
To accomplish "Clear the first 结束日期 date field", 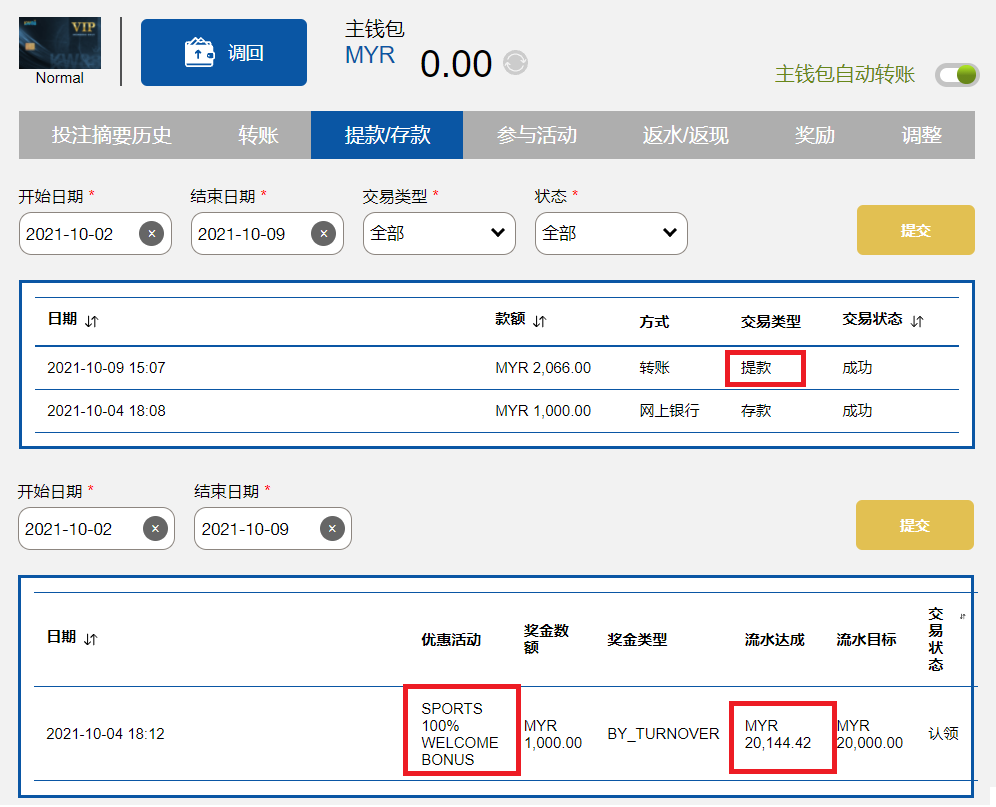I will (323, 234).
